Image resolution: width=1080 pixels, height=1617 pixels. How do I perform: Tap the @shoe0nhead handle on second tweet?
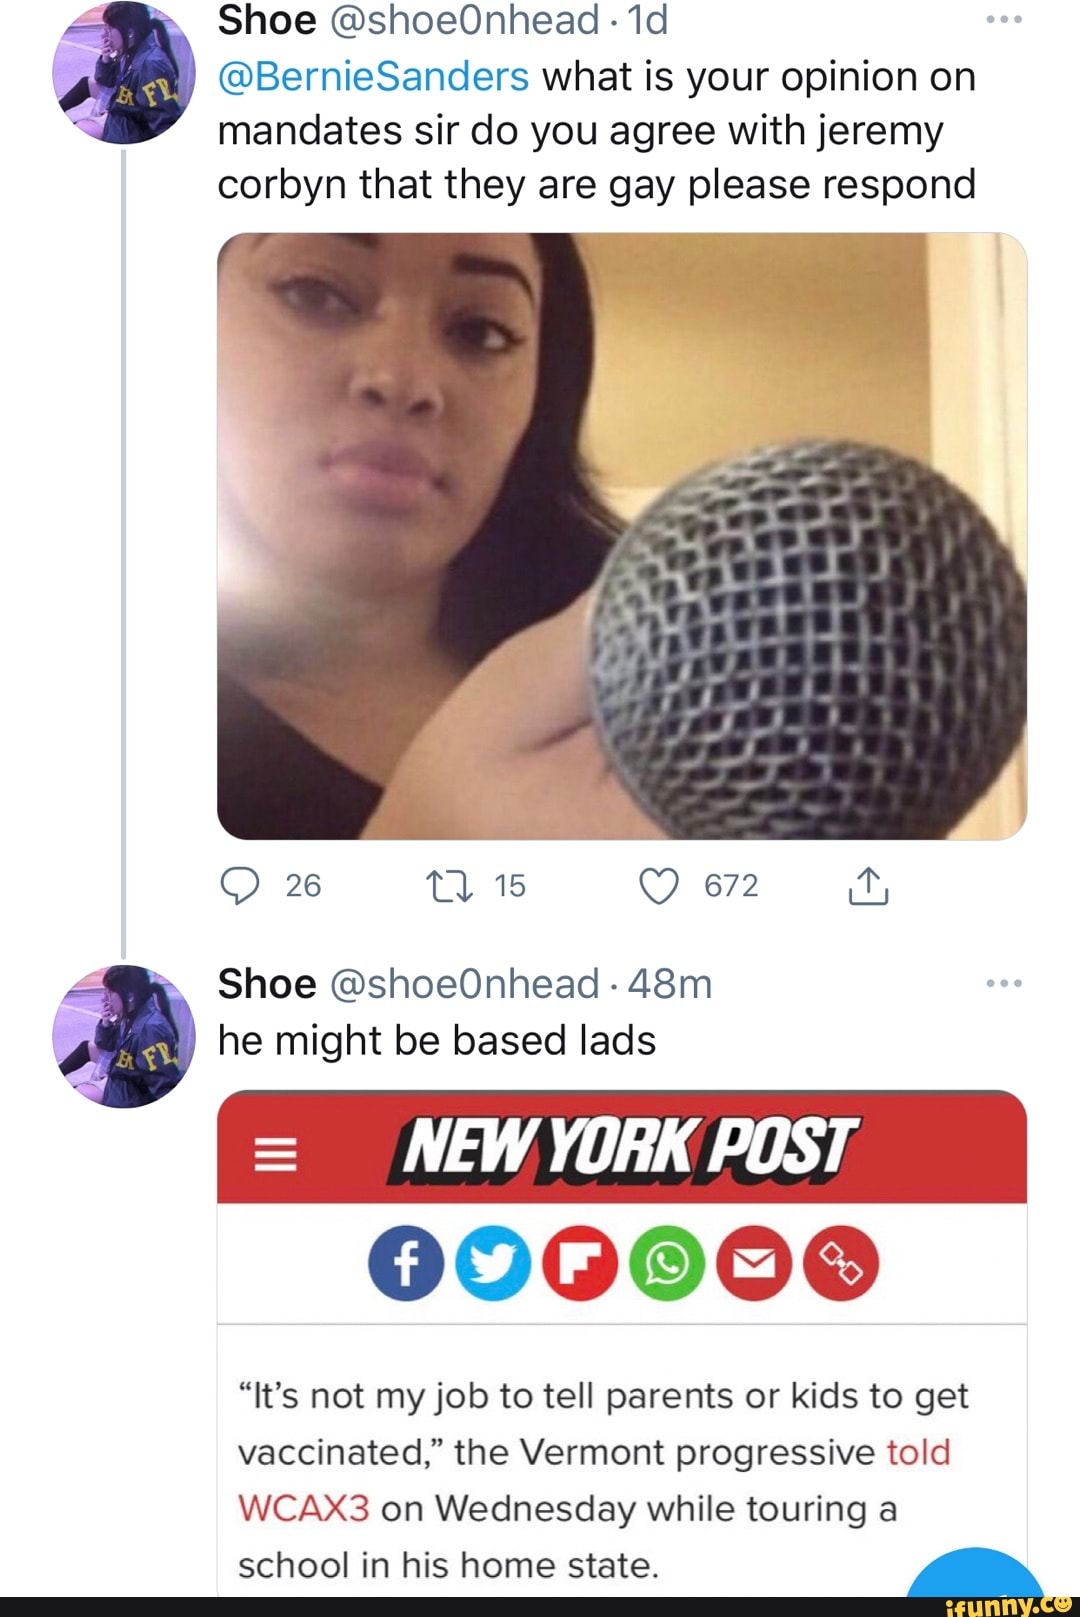pos(464,984)
